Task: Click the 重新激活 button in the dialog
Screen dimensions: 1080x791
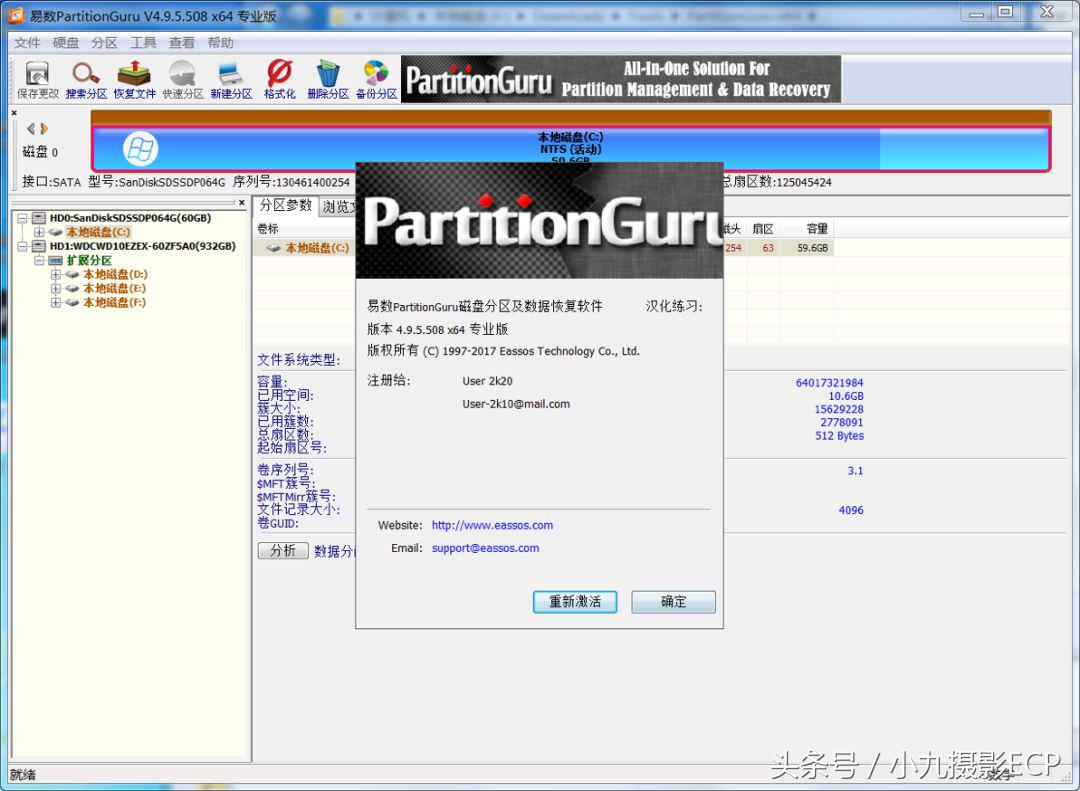Action: 575,602
